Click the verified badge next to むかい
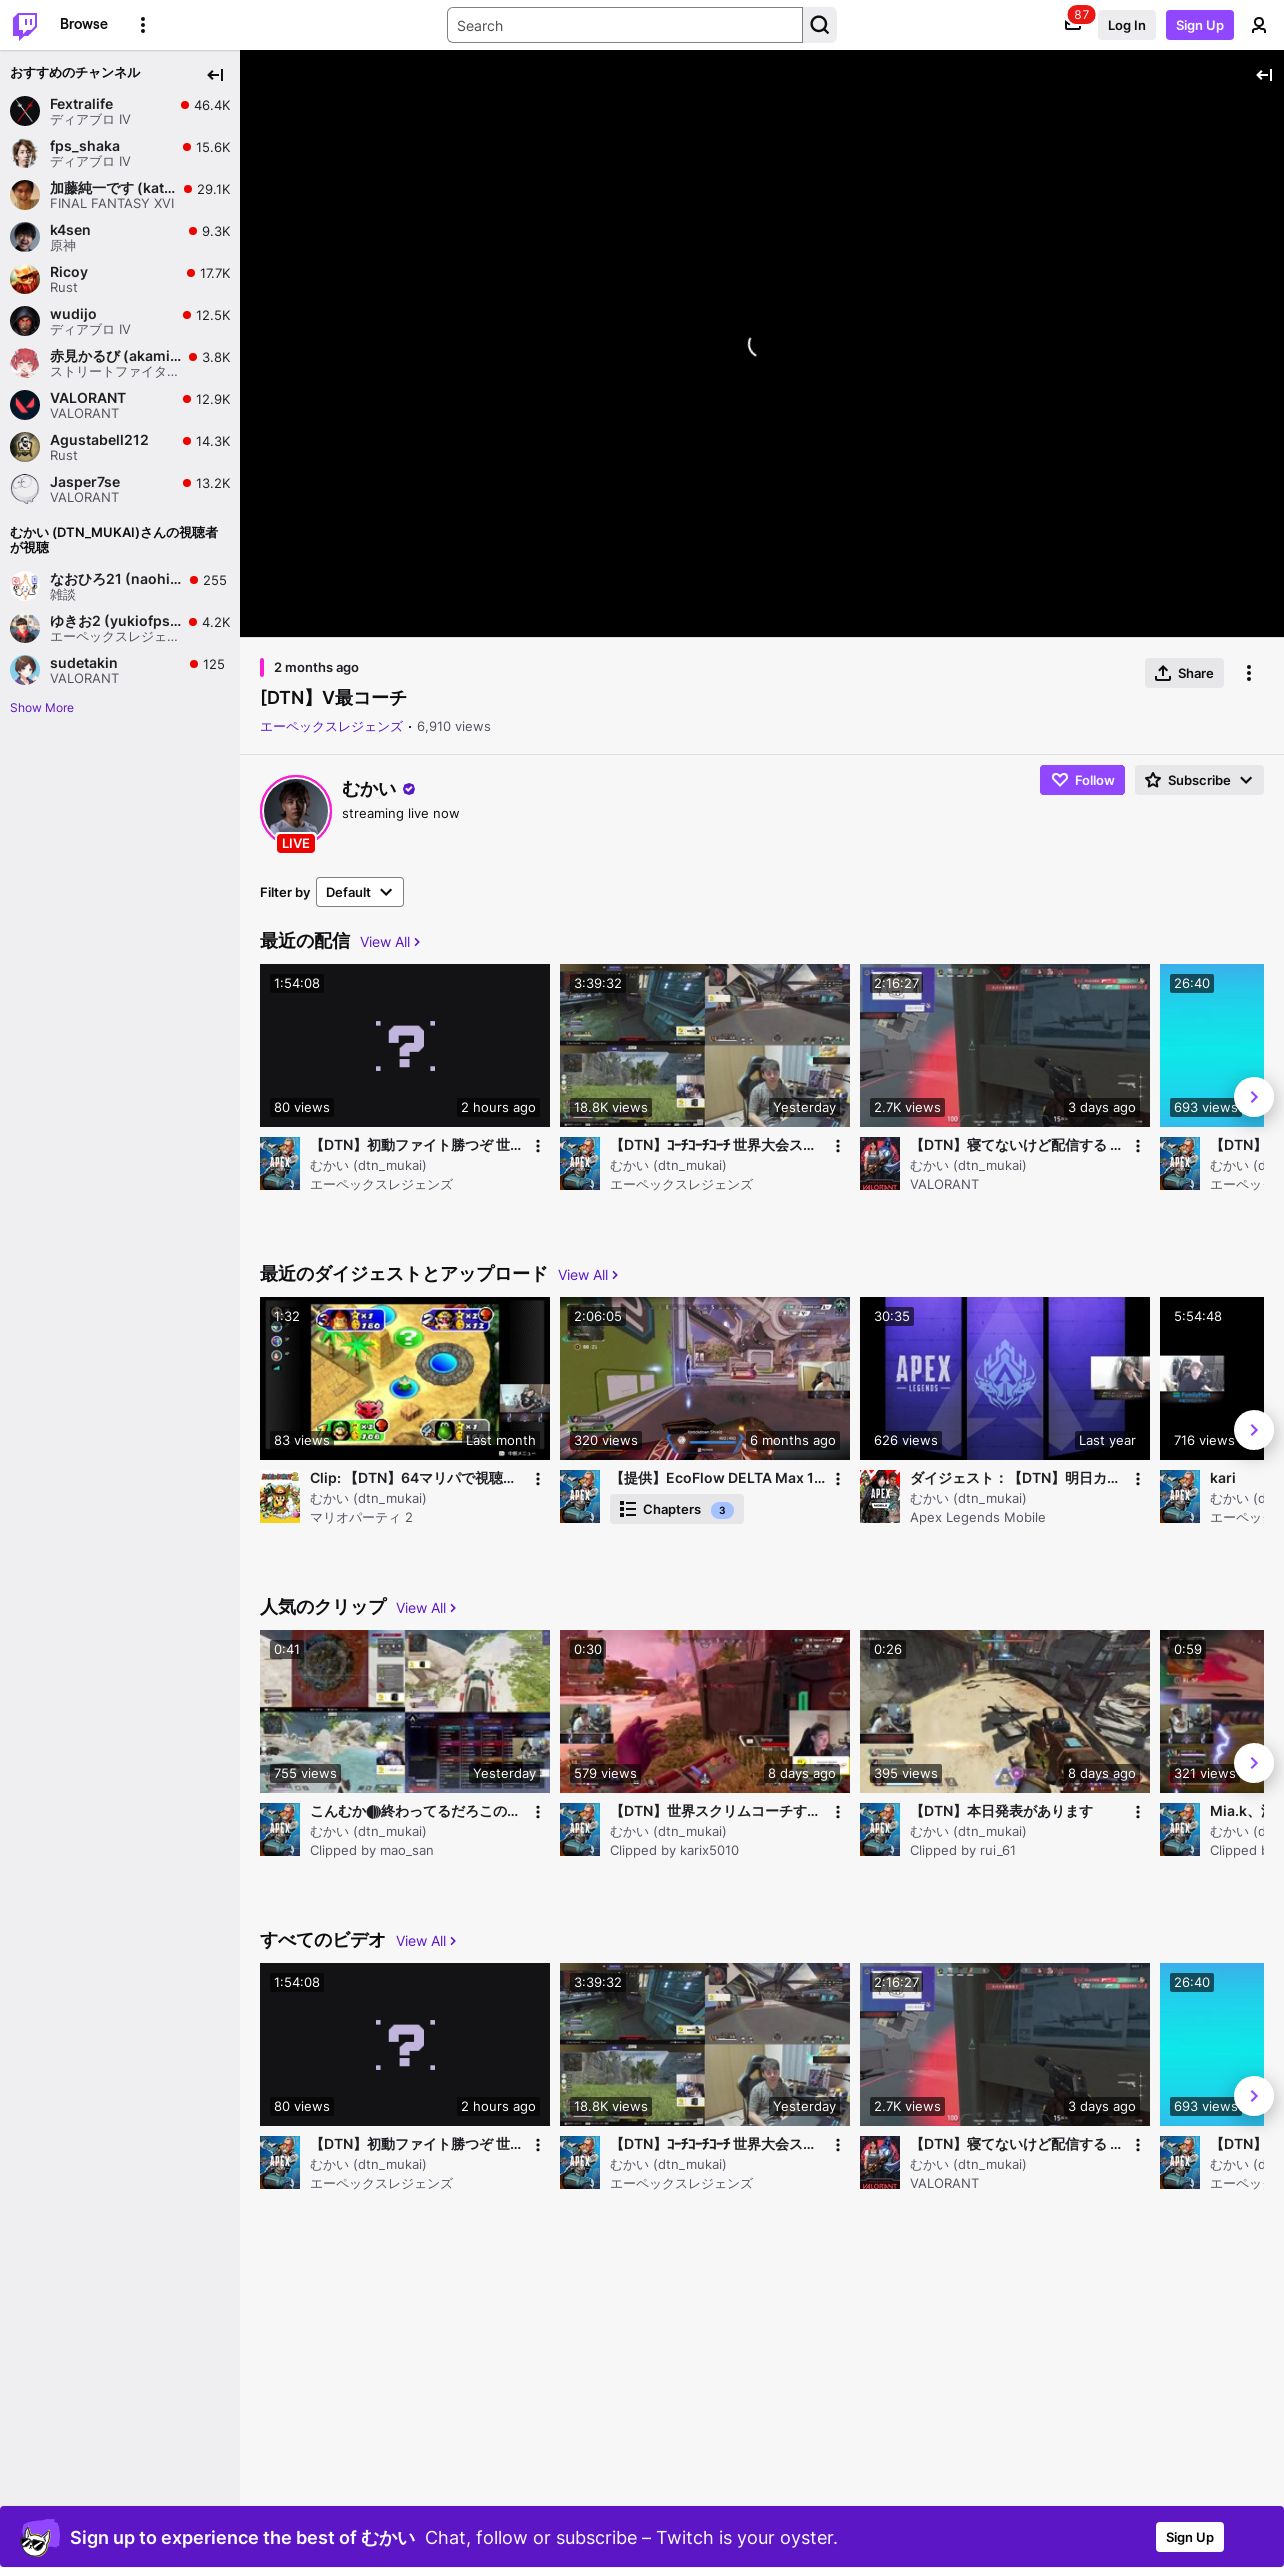This screenshot has width=1284, height=2568. coord(409,789)
